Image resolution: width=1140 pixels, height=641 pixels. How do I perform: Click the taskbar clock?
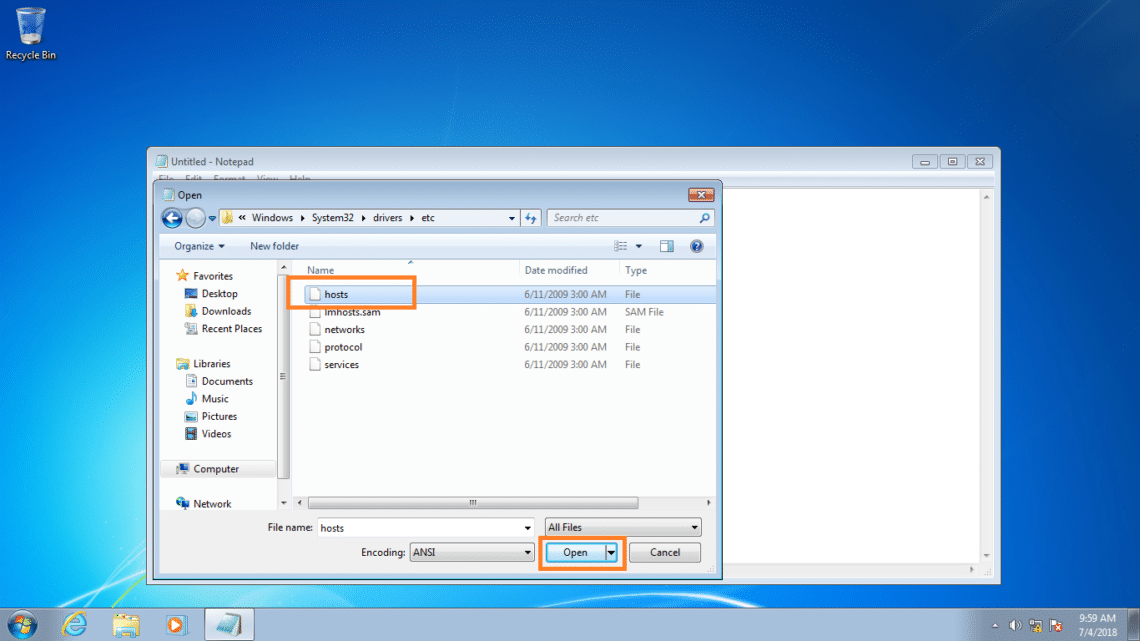click(1097, 625)
